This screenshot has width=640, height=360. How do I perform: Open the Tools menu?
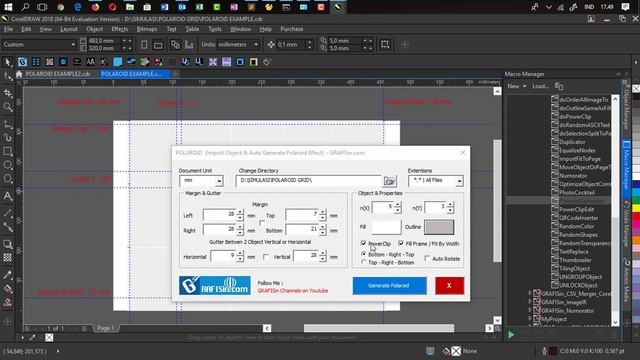215,29
